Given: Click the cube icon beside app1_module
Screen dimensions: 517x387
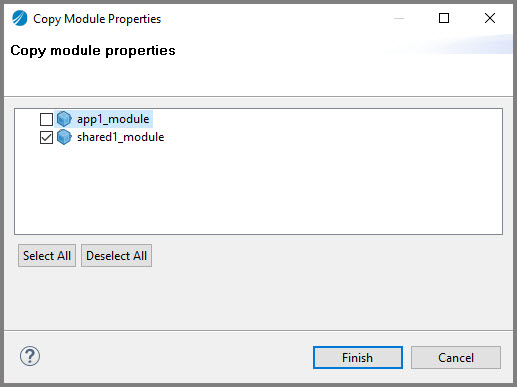Looking at the screenshot, I should [64, 119].
